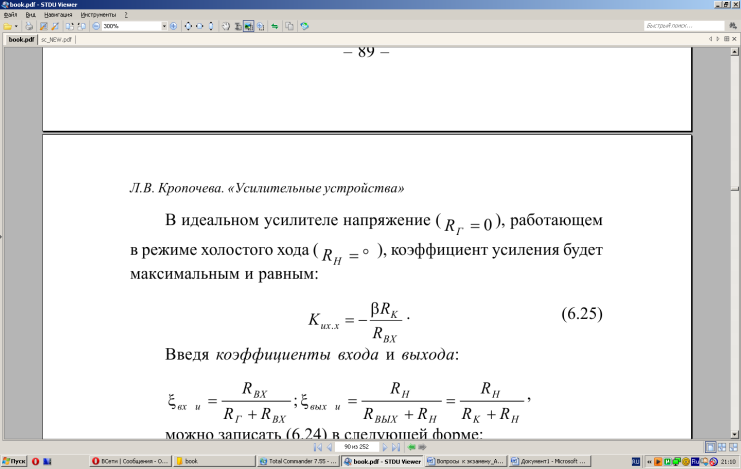
Task: Open the book folder taskbar button
Action: pos(214,461)
